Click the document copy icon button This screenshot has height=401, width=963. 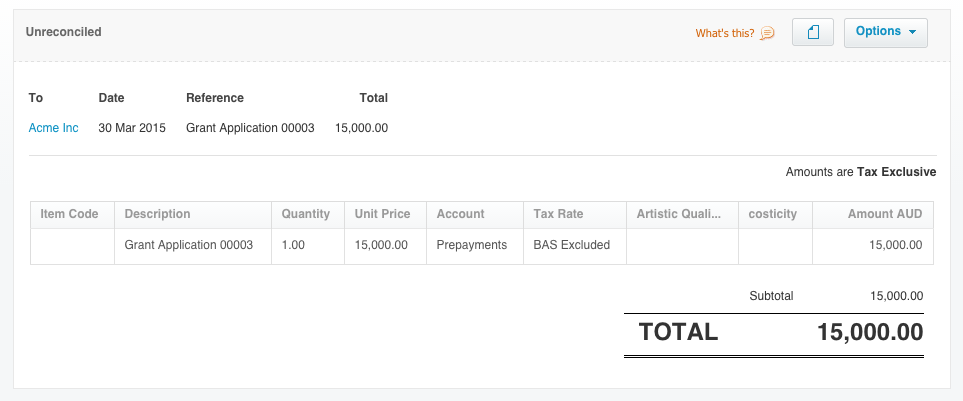tap(813, 32)
